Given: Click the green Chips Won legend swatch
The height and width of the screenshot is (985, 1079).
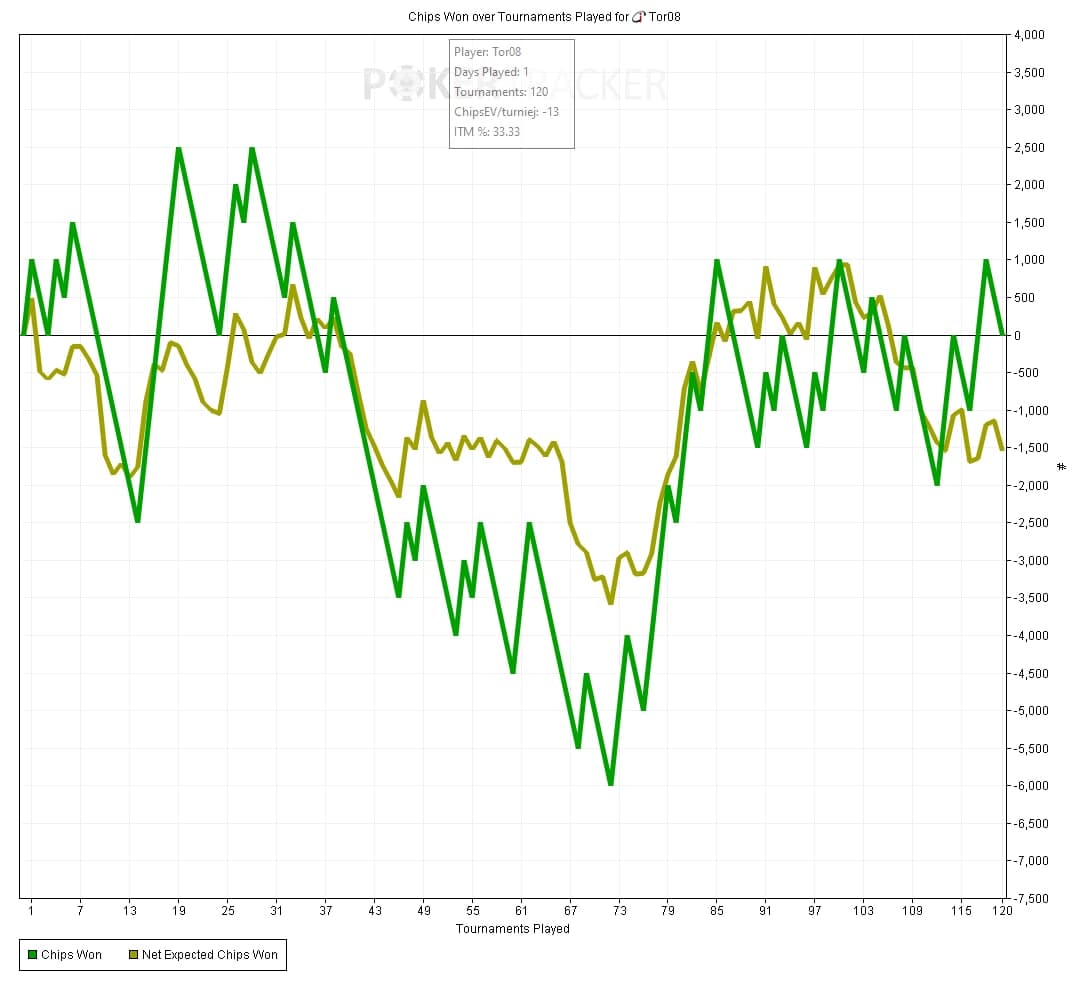Looking at the screenshot, I should 32,955.
